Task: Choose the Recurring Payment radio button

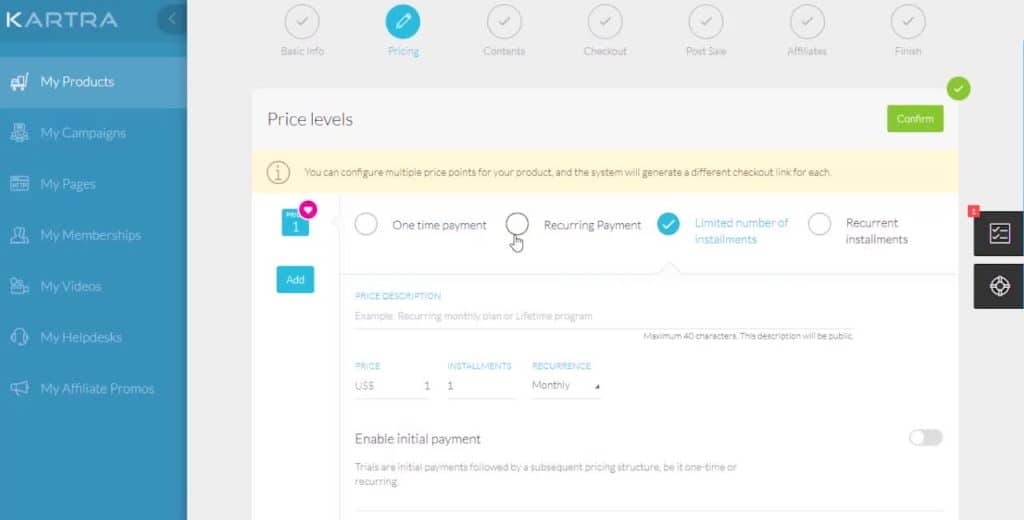Action: (x=517, y=224)
